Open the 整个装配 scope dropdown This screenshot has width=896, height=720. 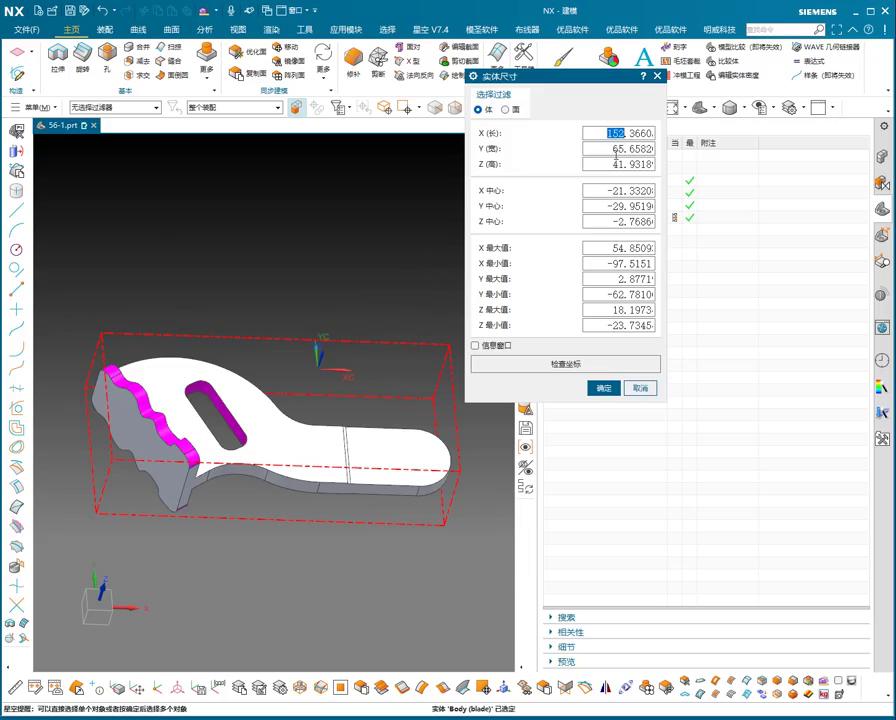235,107
